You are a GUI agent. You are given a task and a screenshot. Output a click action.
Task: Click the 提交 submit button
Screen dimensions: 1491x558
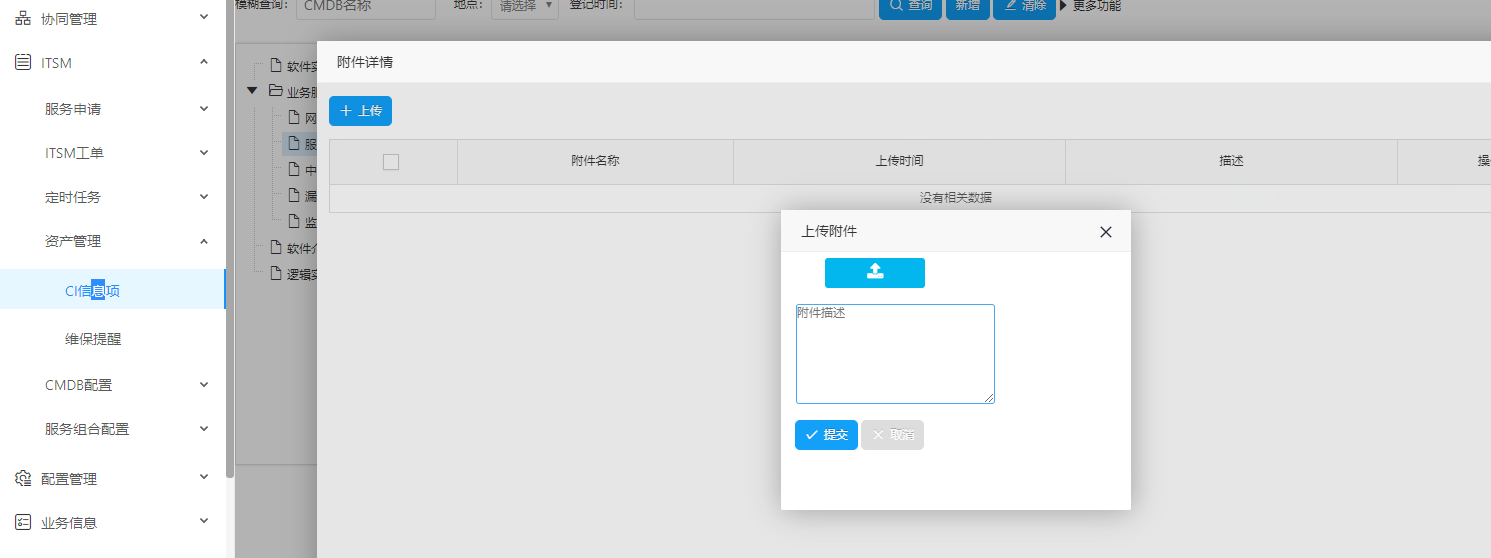click(x=826, y=435)
